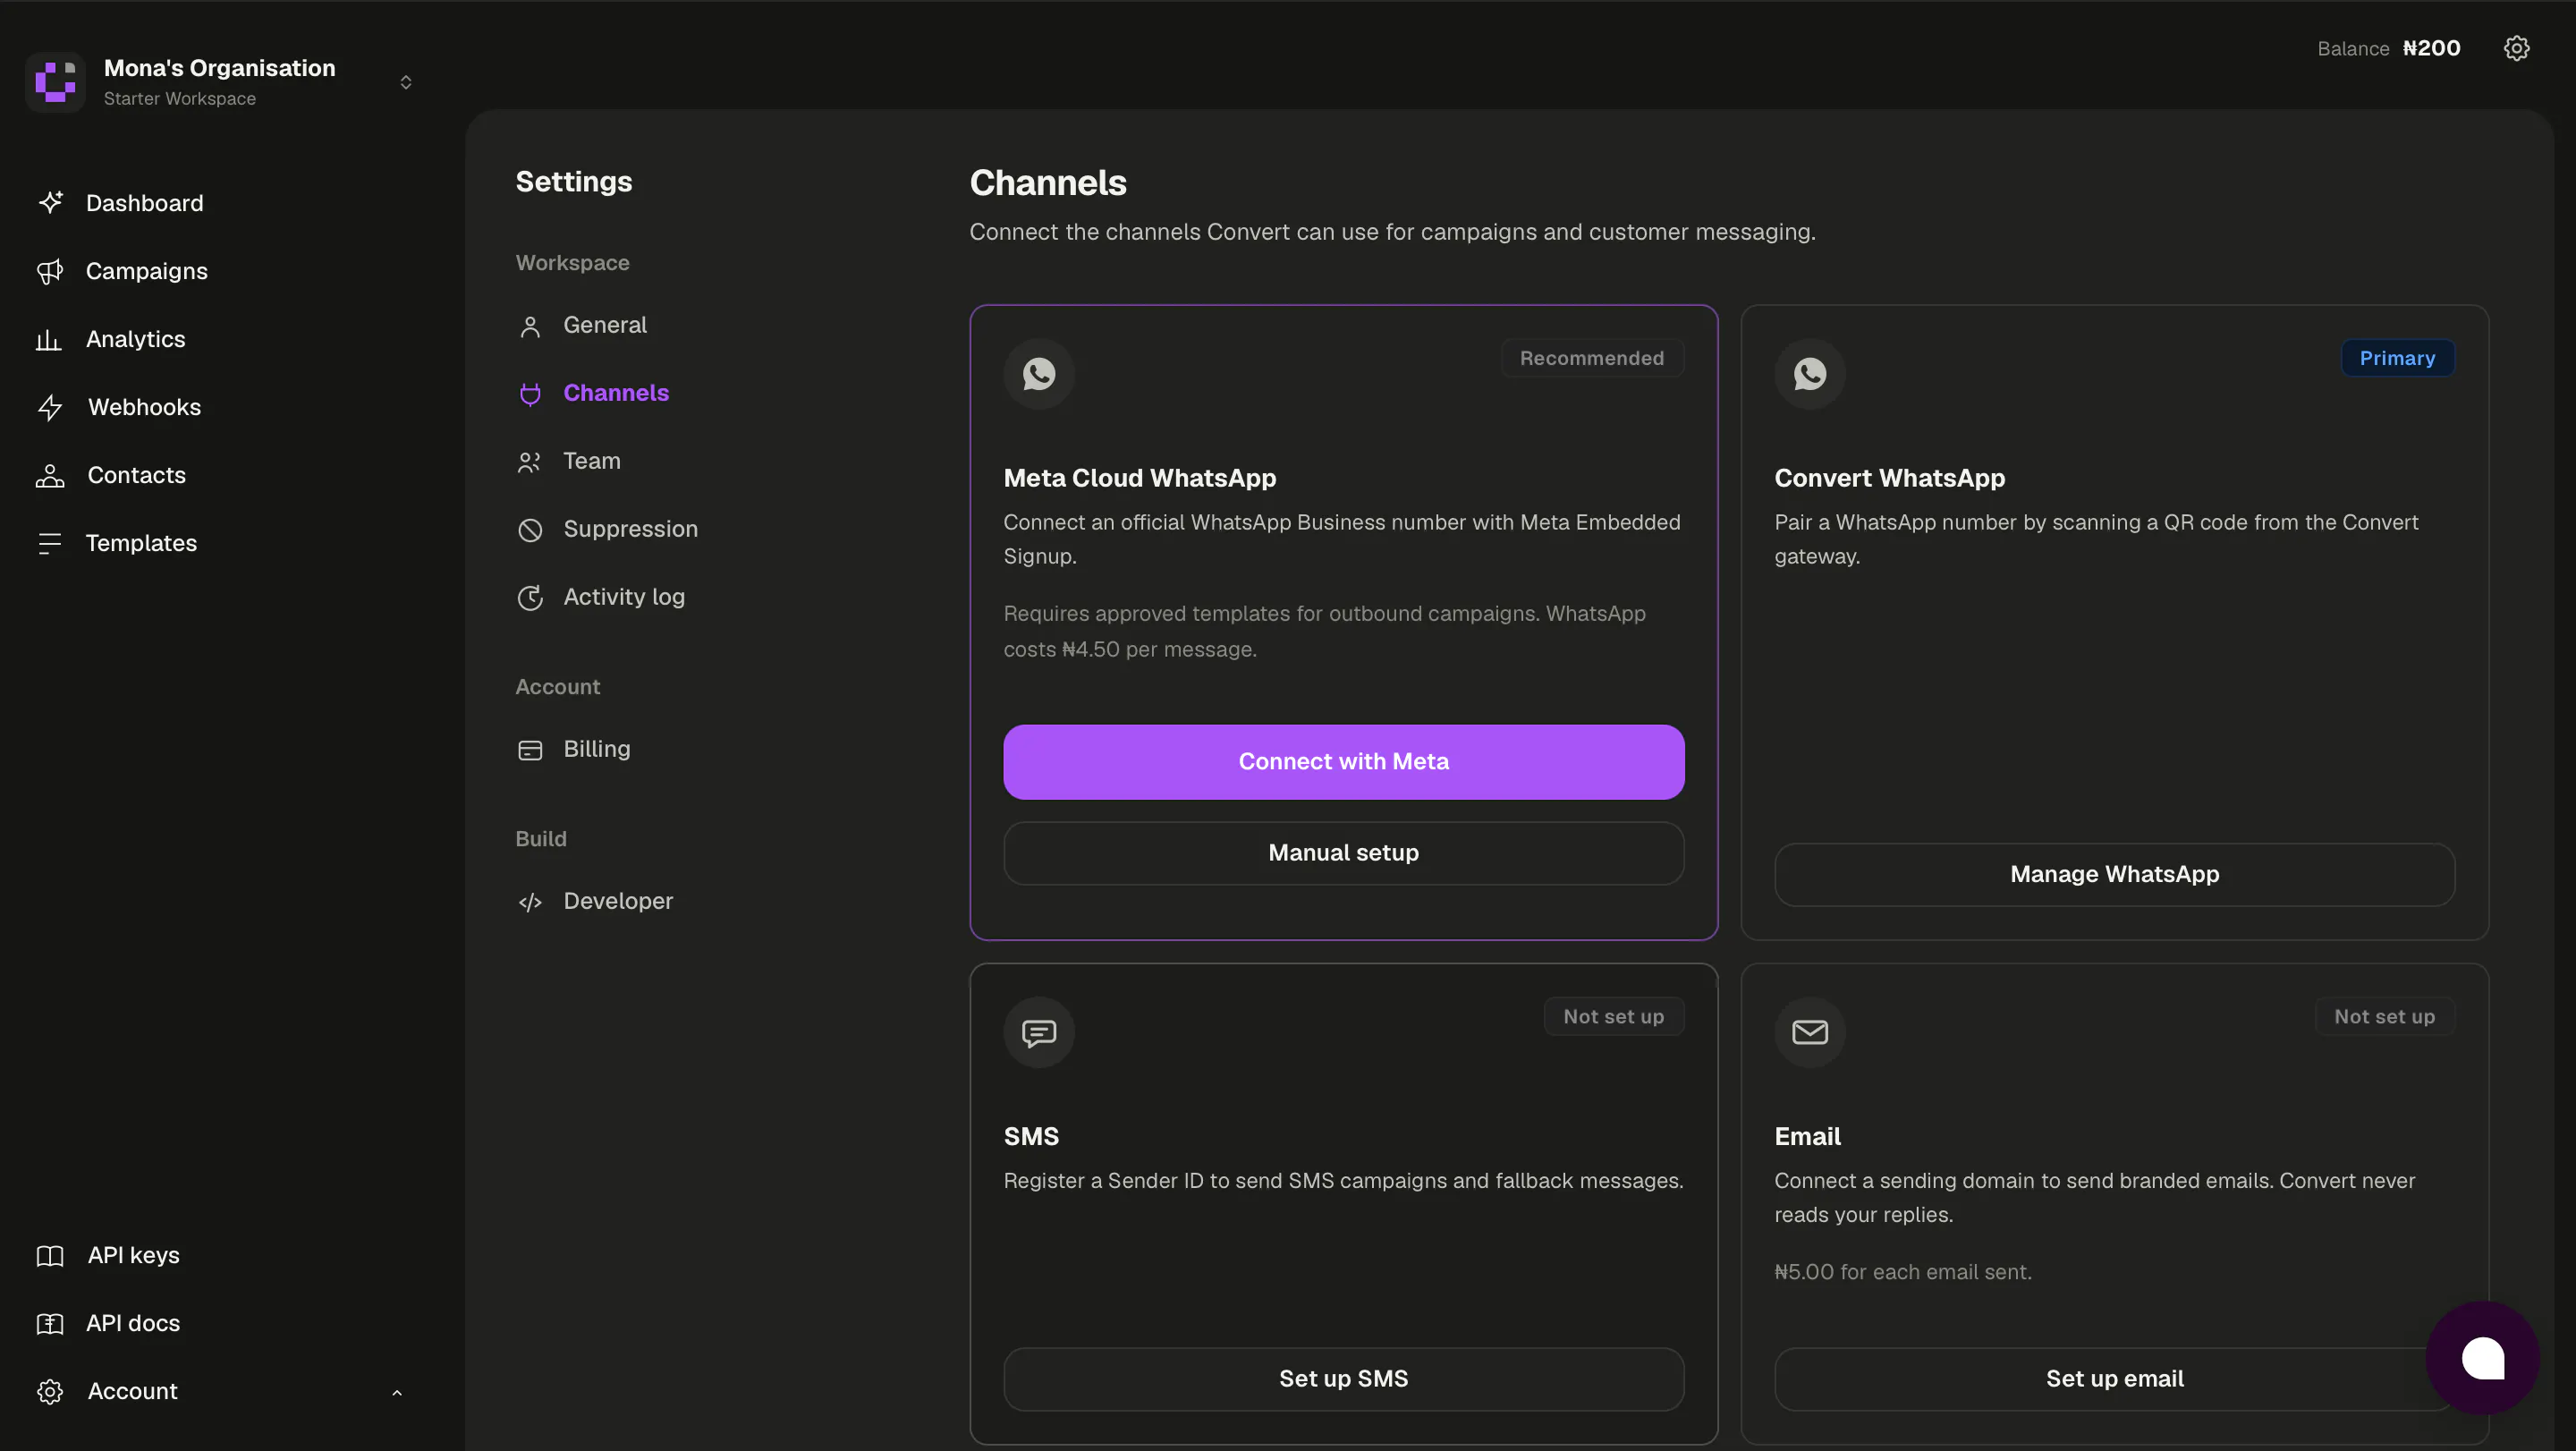
Task: Click the WhatsApp icon on Convert WhatsApp card
Action: (1810, 374)
